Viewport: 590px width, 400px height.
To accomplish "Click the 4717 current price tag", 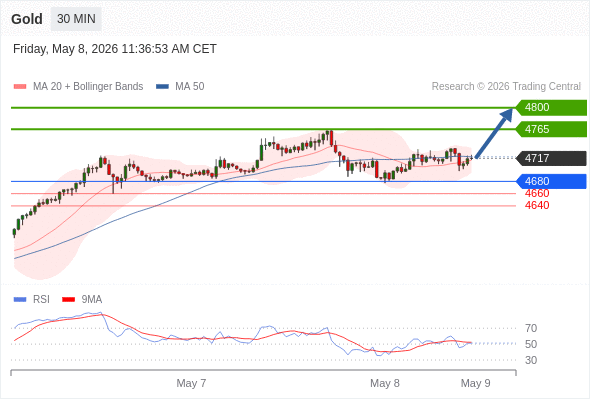I will pos(551,158).
